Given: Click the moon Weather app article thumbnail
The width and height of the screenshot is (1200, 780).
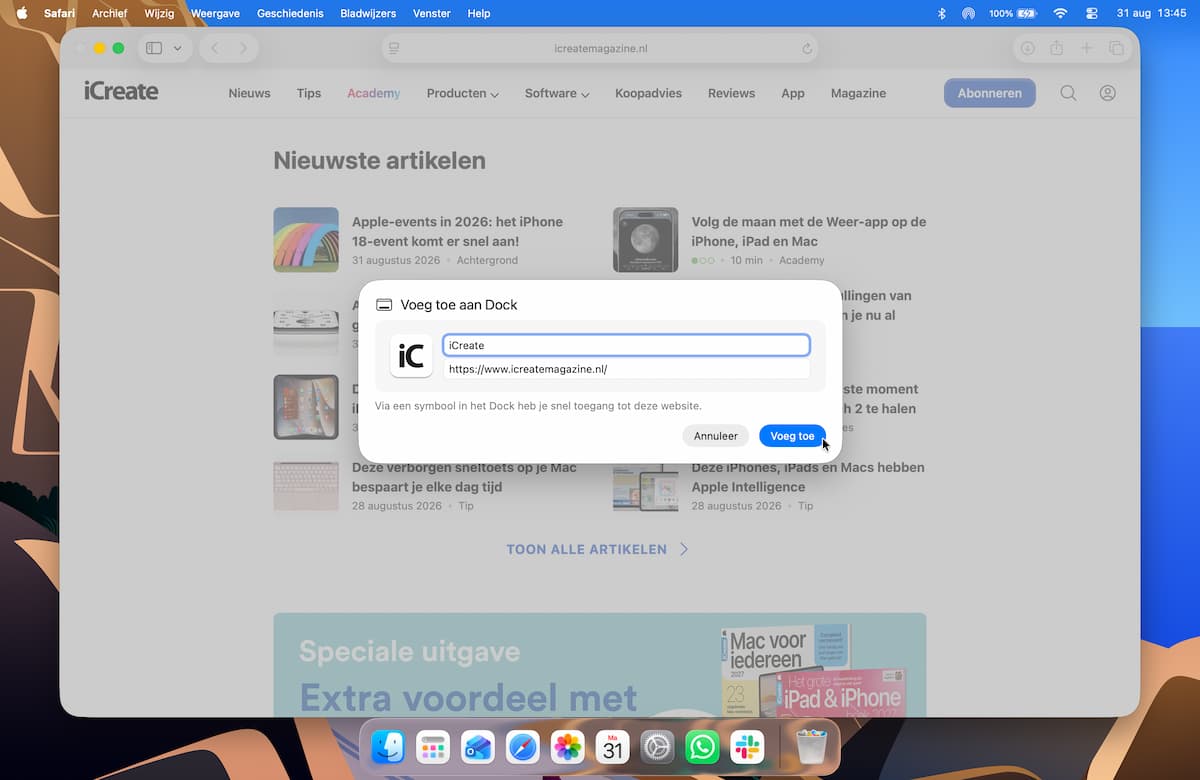Looking at the screenshot, I should [x=646, y=240].
